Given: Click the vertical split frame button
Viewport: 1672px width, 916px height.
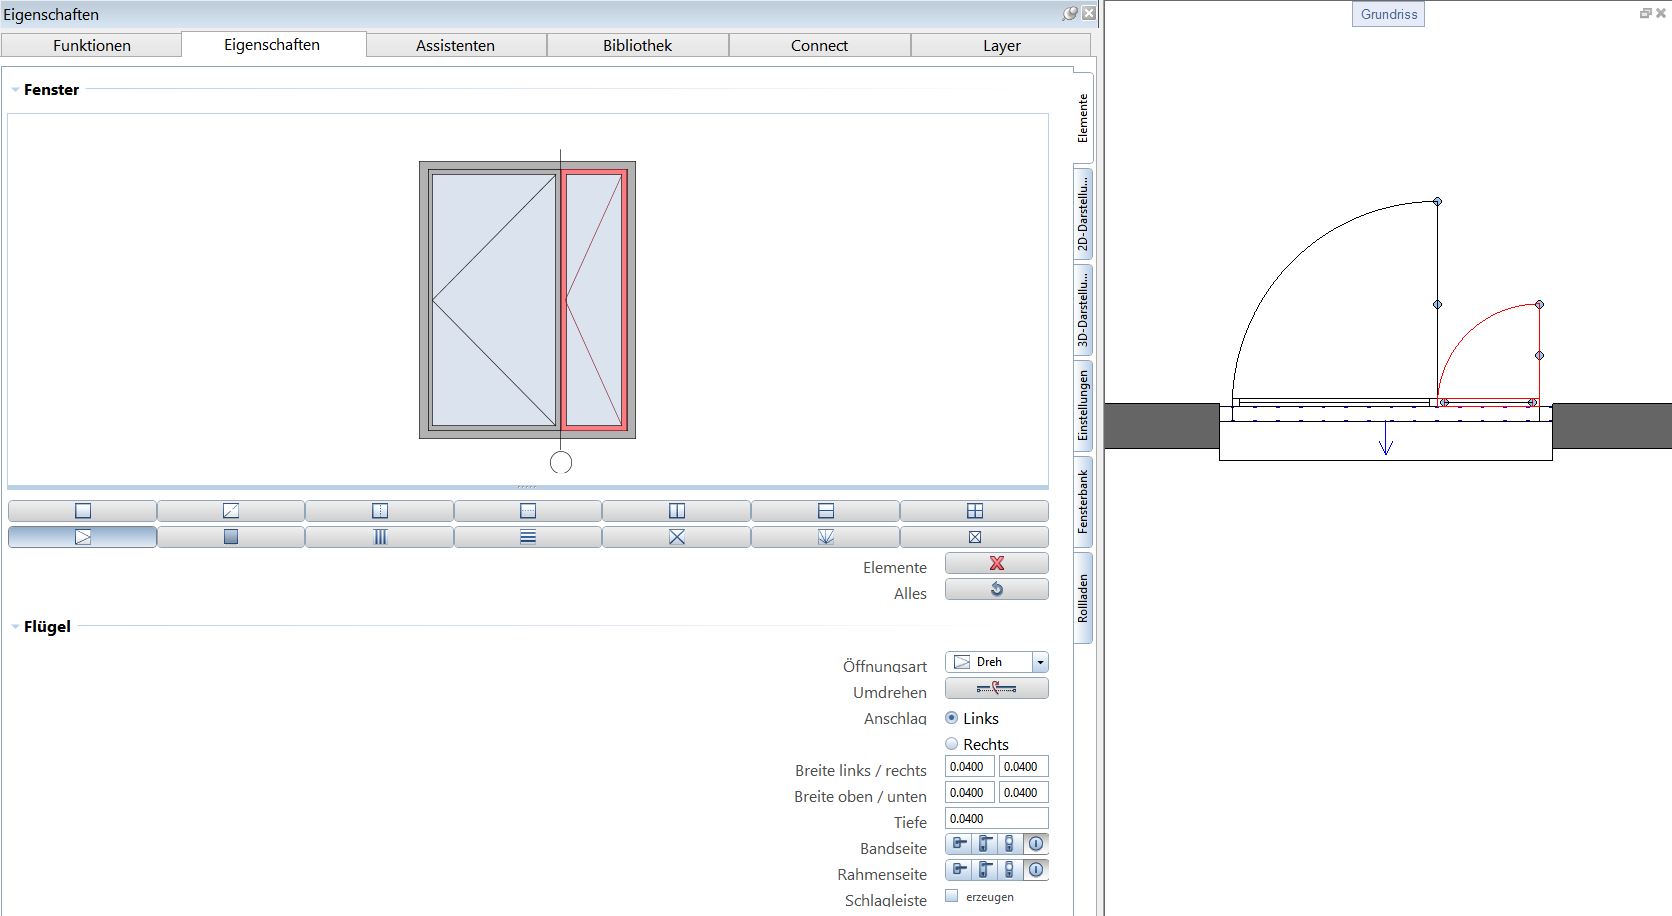Looking at the screenshot, I should (677, 511).
